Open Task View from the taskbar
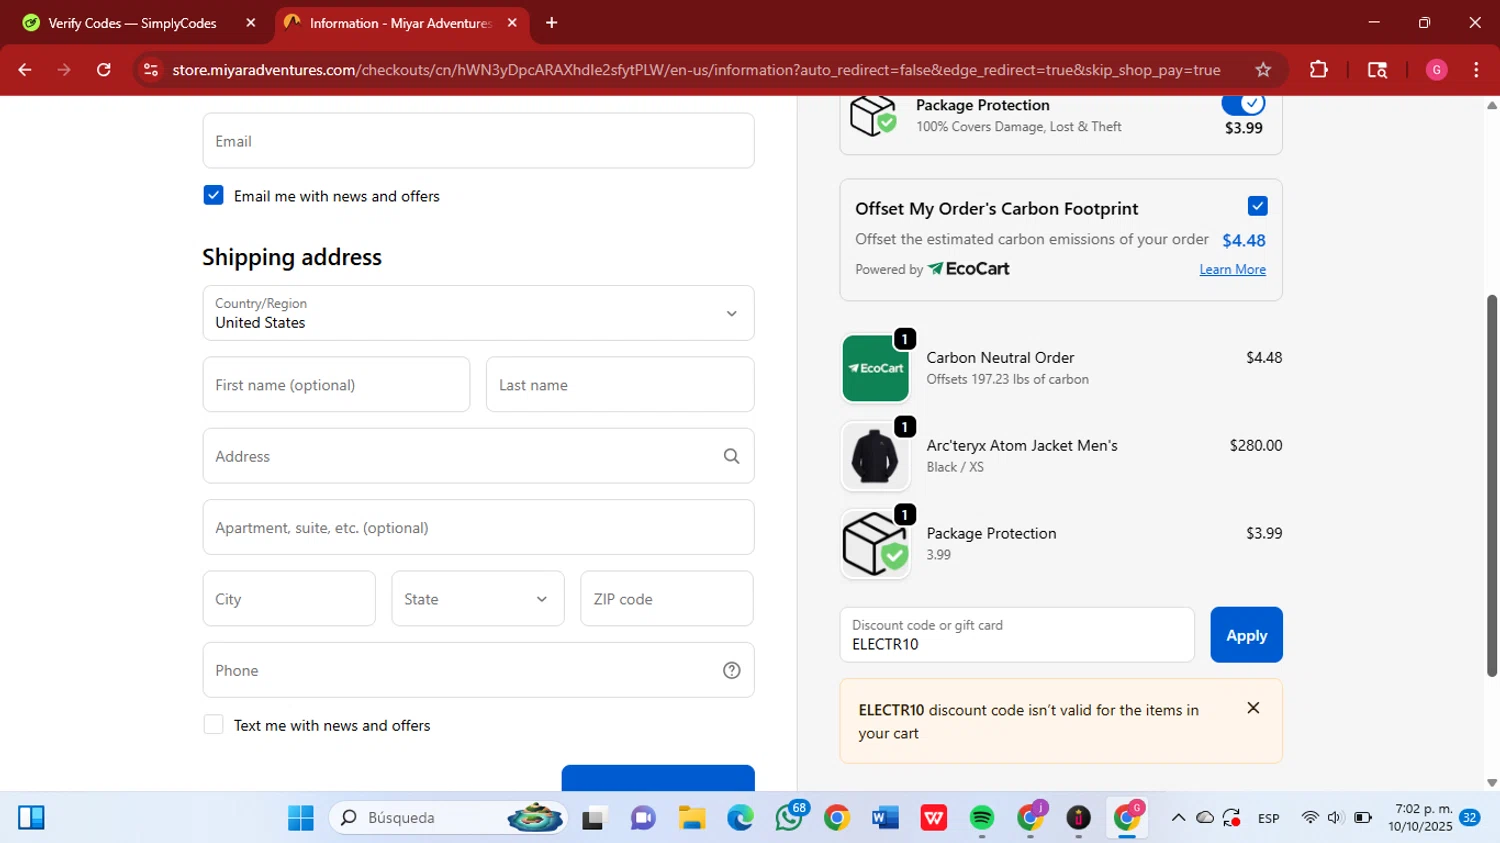The width and height of the screenshot is (1500, 843). pos(594,818)
